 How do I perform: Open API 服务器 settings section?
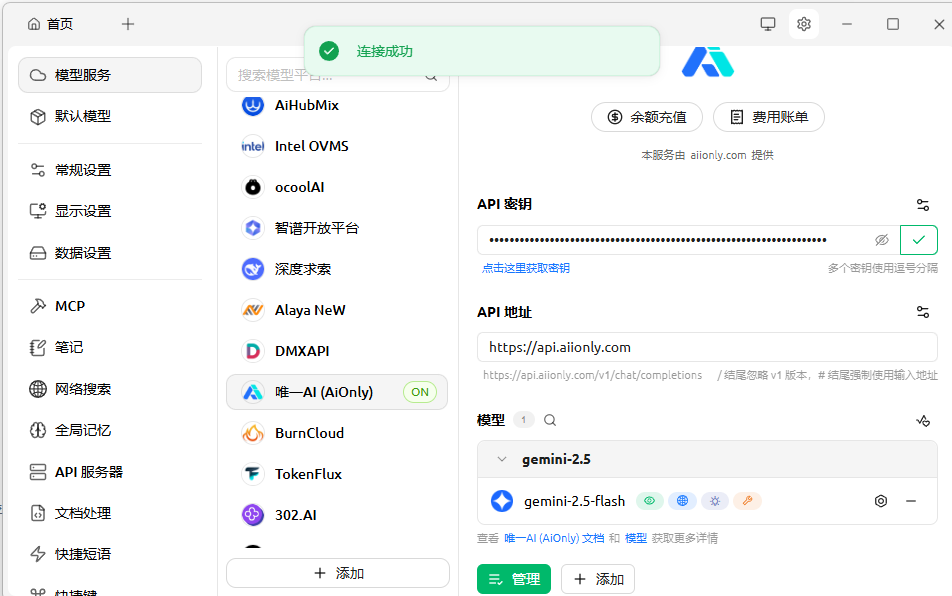(x=110, y=472)
